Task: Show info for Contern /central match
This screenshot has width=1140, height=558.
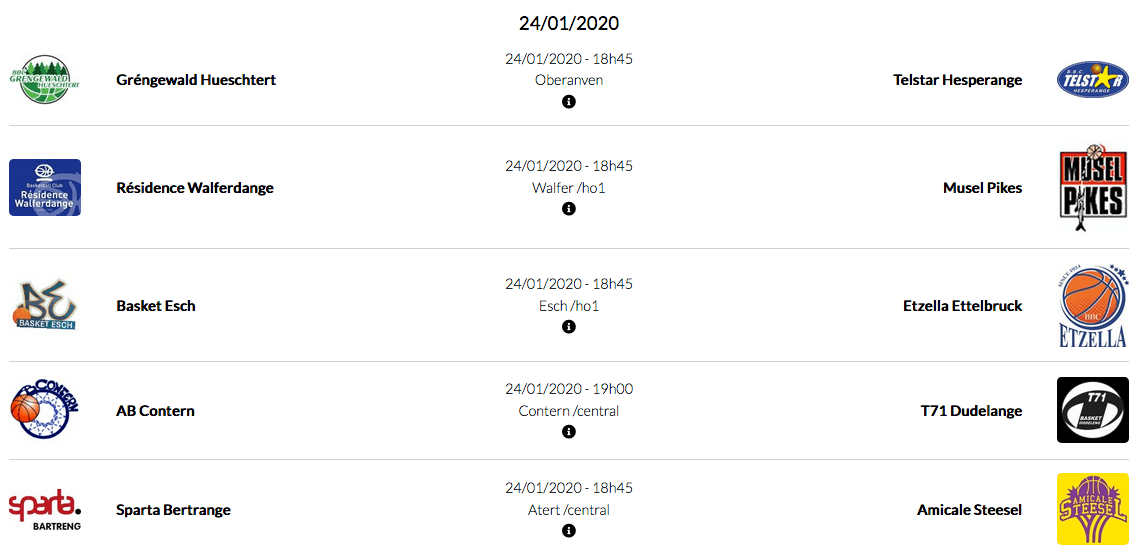Action: pyautogui.click(x=569, y=432)
